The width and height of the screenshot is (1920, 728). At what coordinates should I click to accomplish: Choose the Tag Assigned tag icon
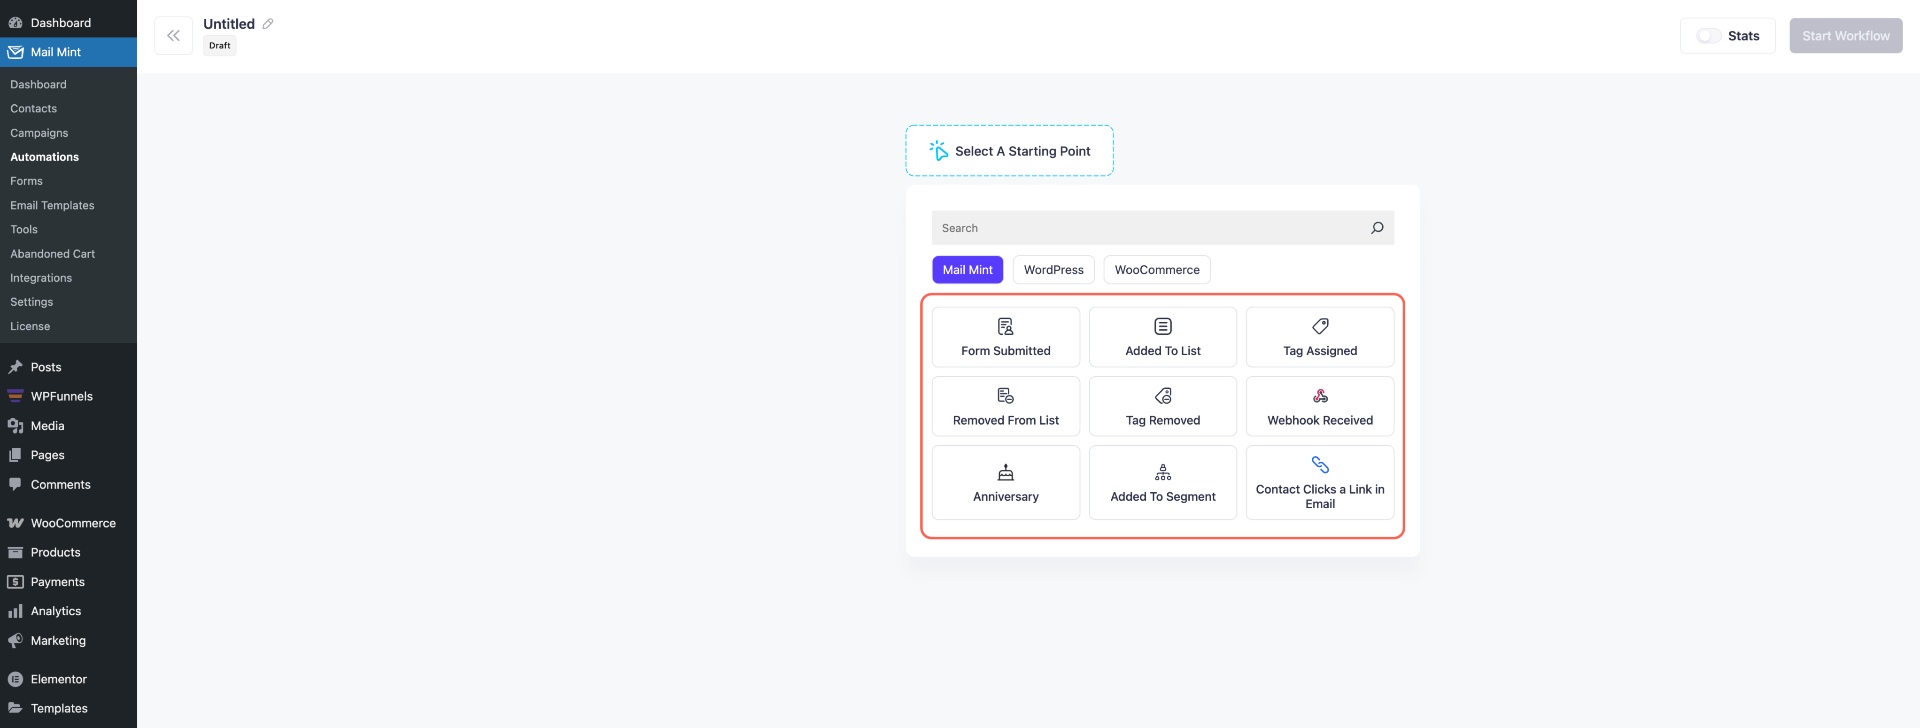coord(1320,327)
